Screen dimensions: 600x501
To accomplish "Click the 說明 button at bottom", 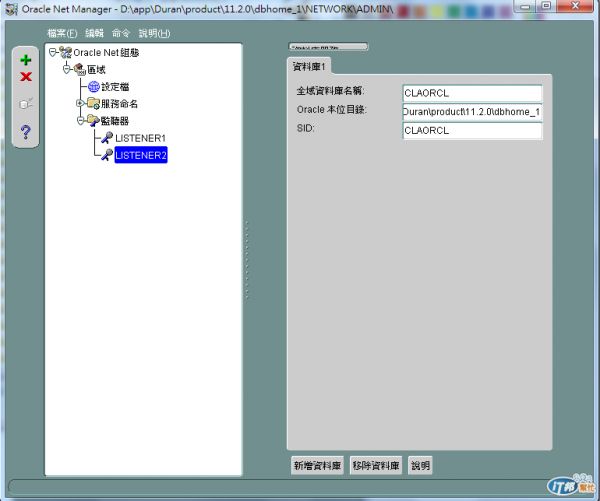I will 420,465.
